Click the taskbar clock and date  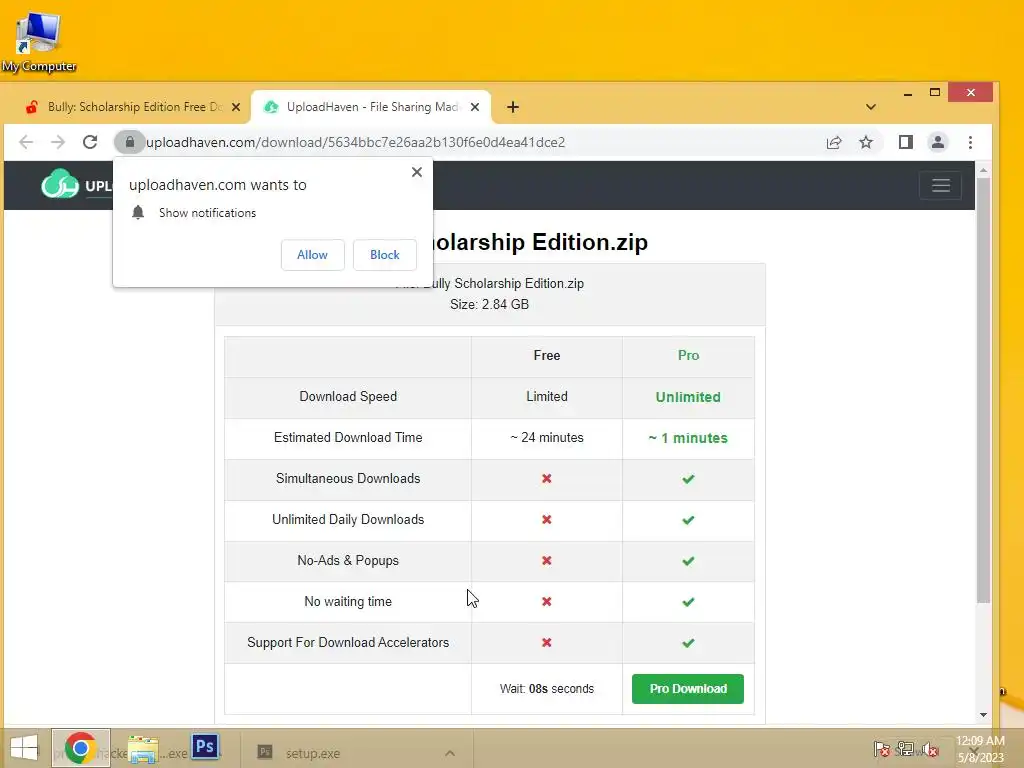click(980, 749)
